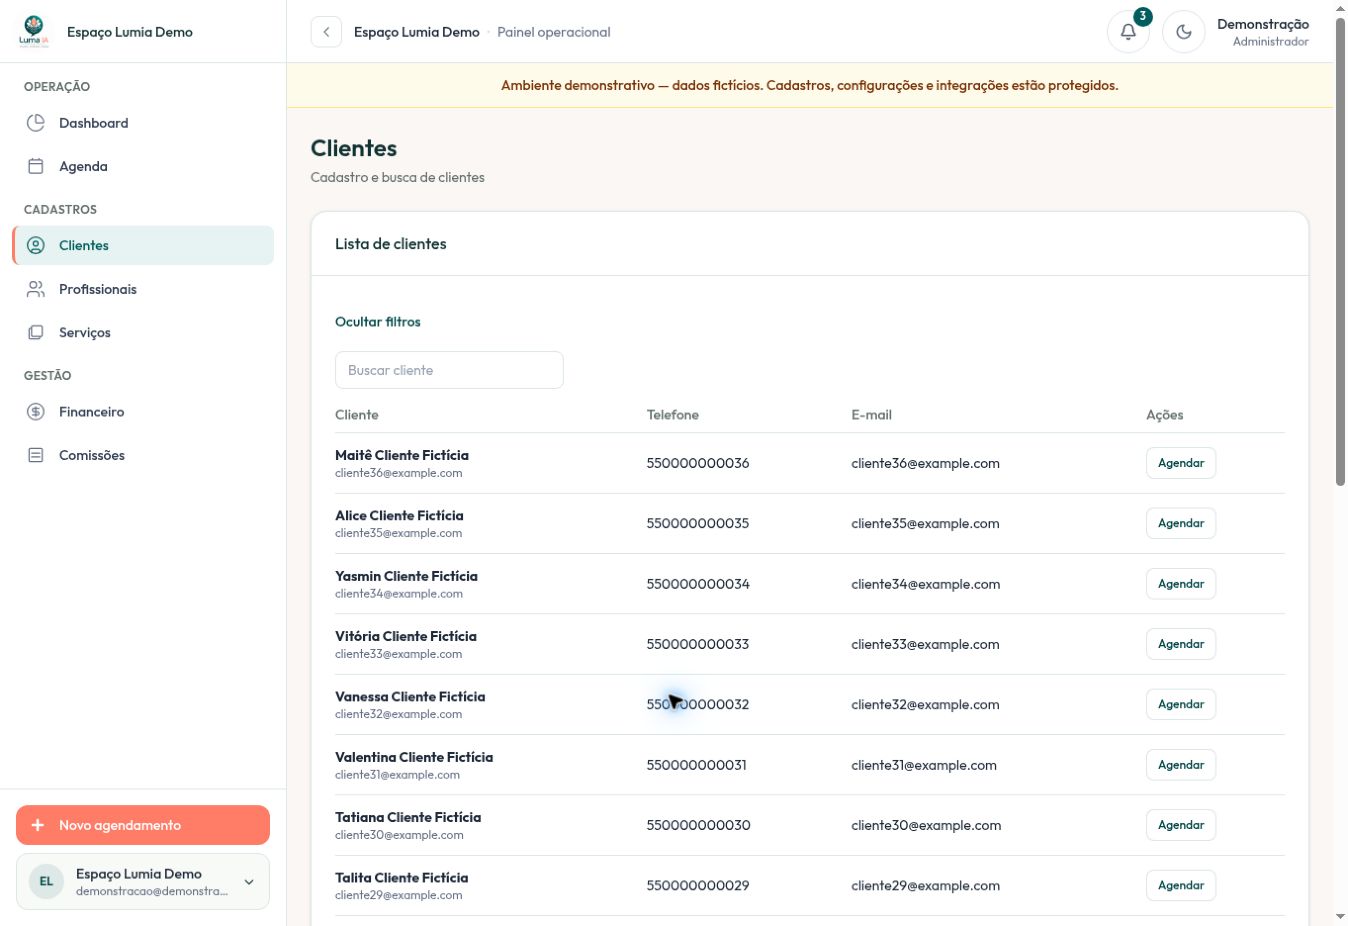Click the Financeiro dollar icon
Screen dimensions: 1348x926
point(36,411)
